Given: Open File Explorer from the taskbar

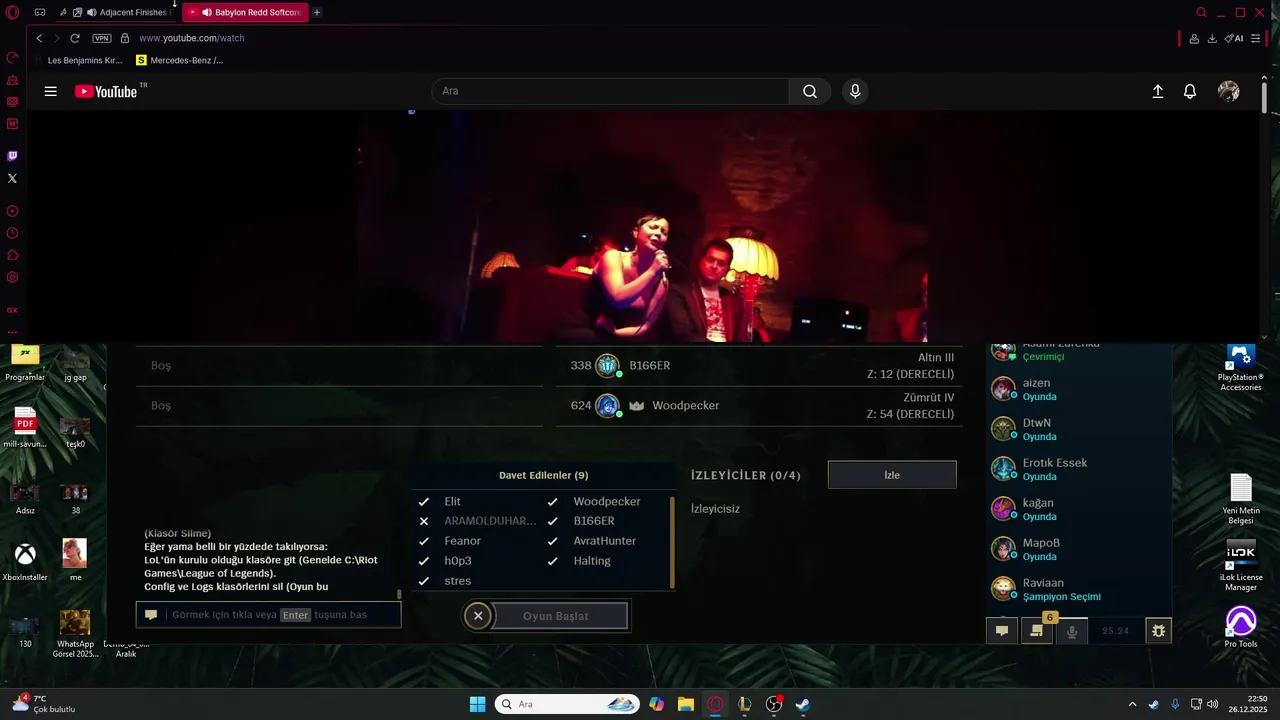Looking at the screenshot, I should pos(685,704).
